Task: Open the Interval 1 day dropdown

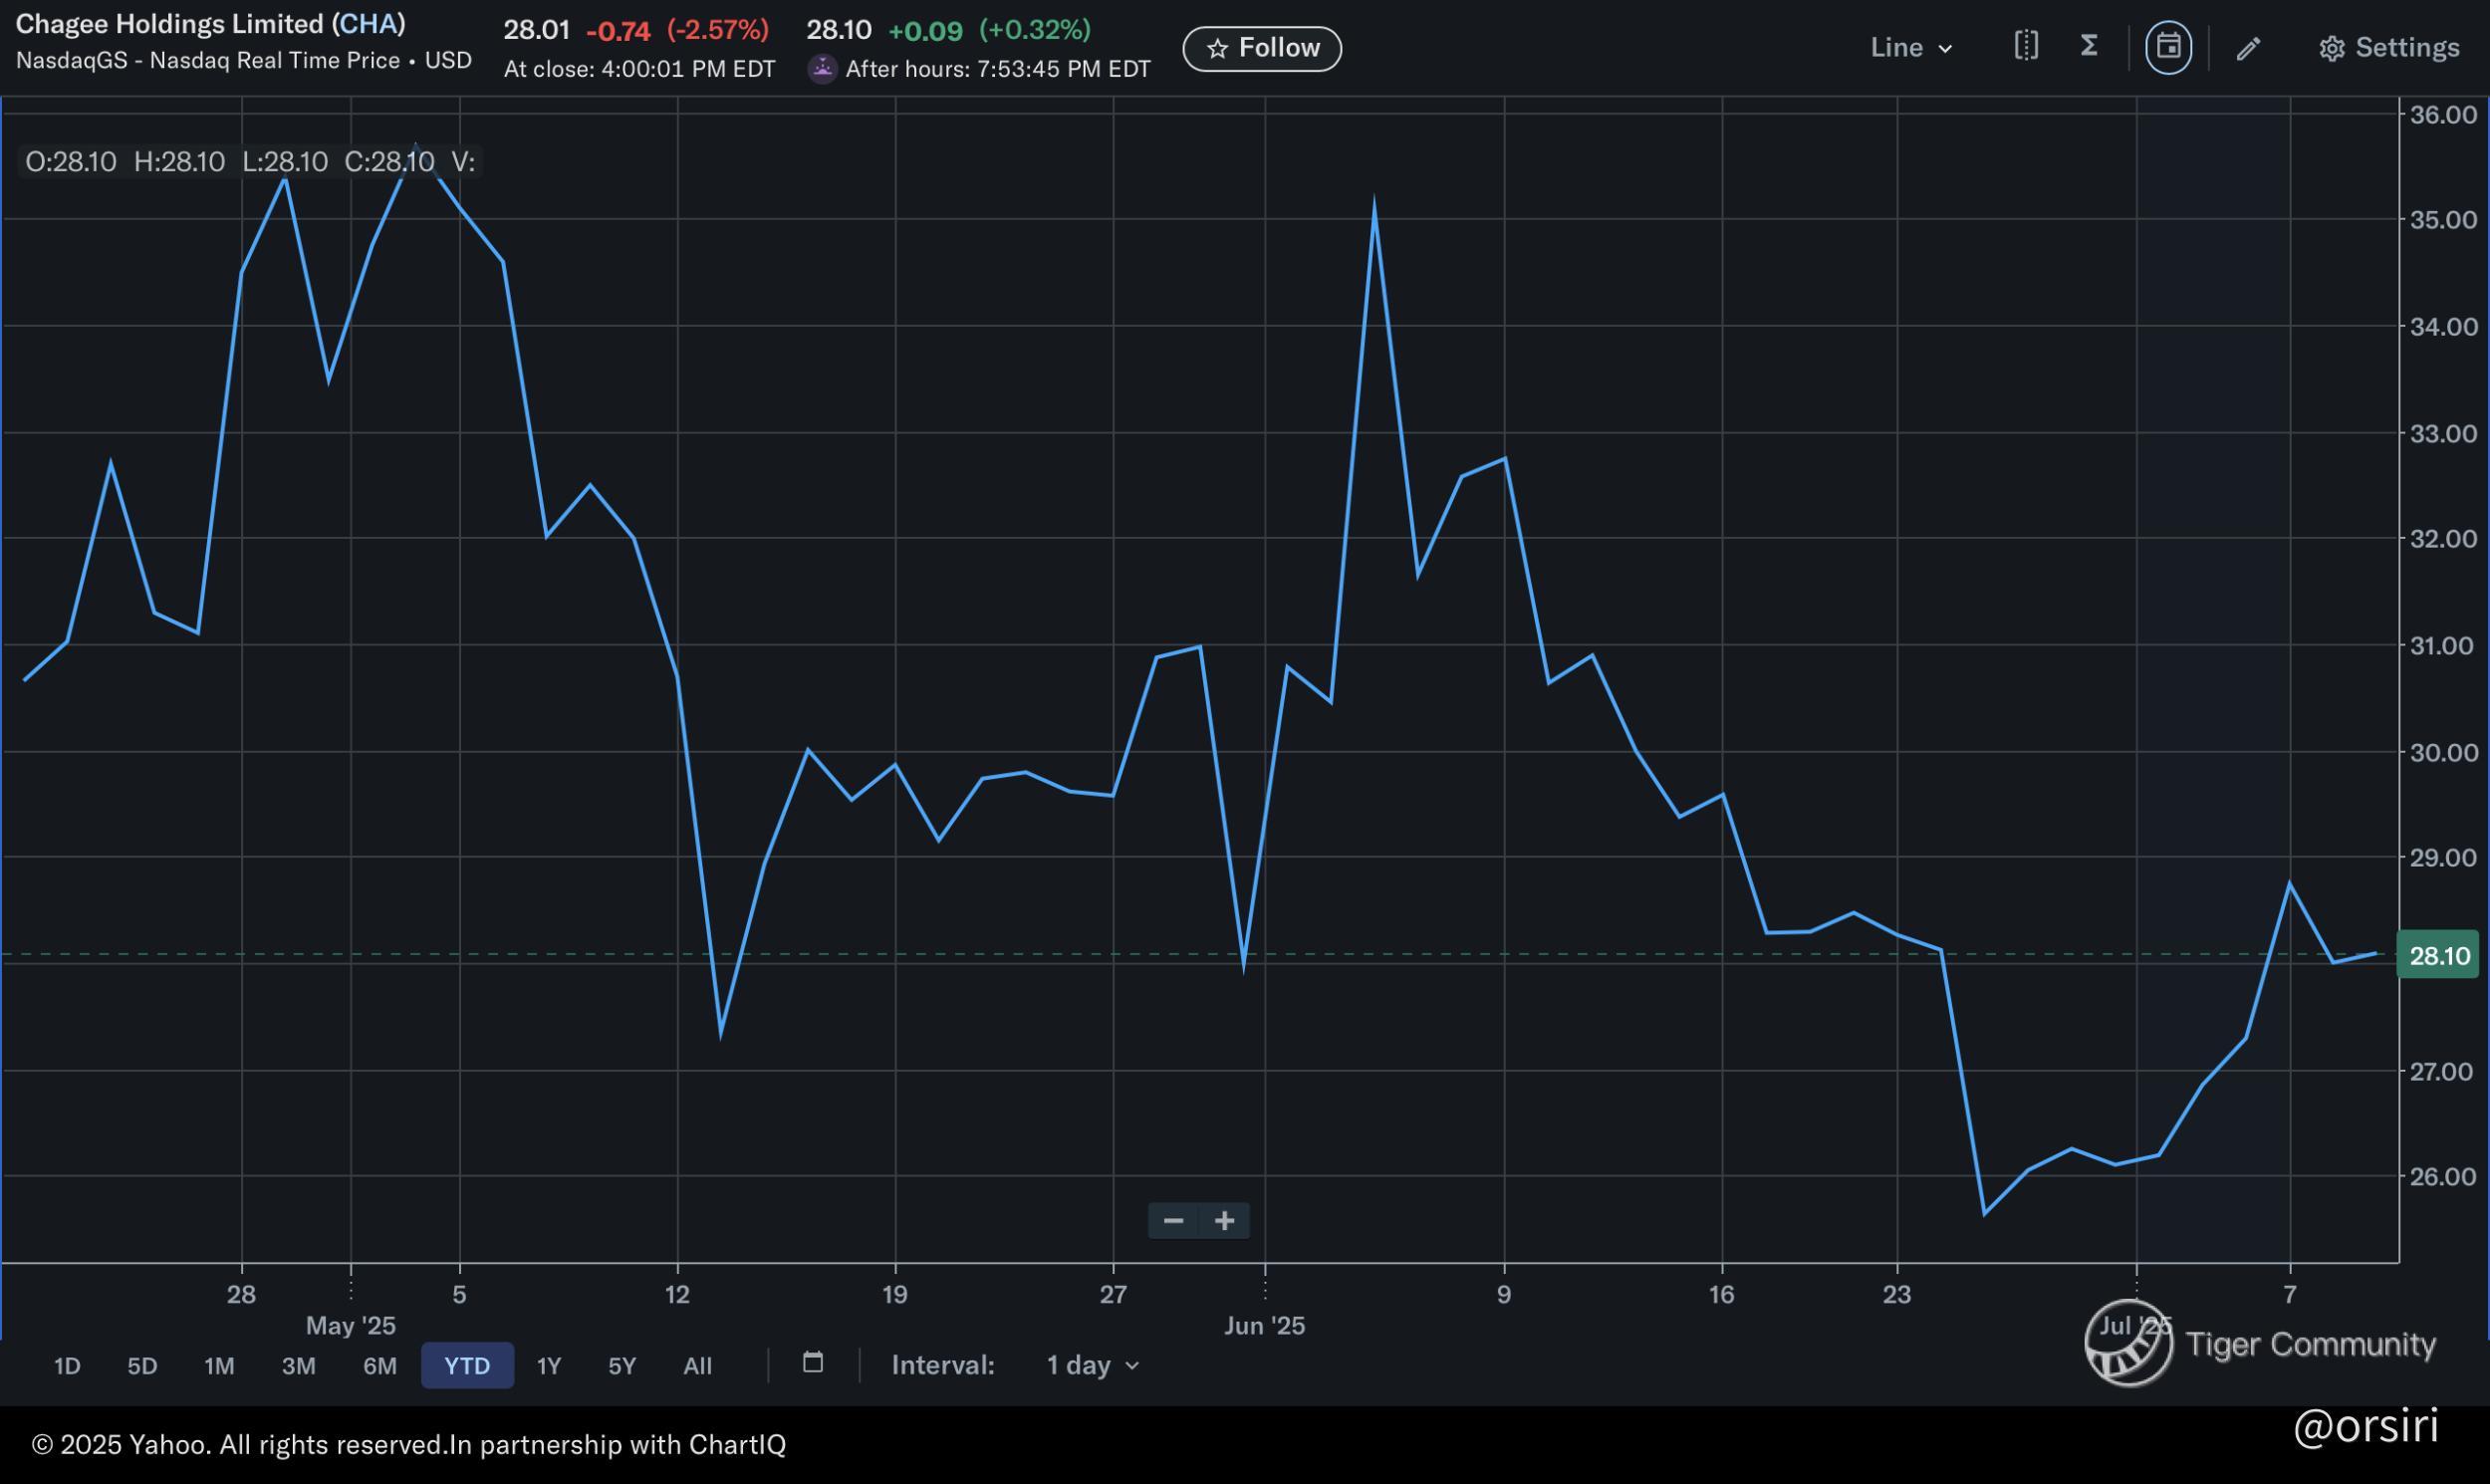Action: [x=1092, y=1365]
